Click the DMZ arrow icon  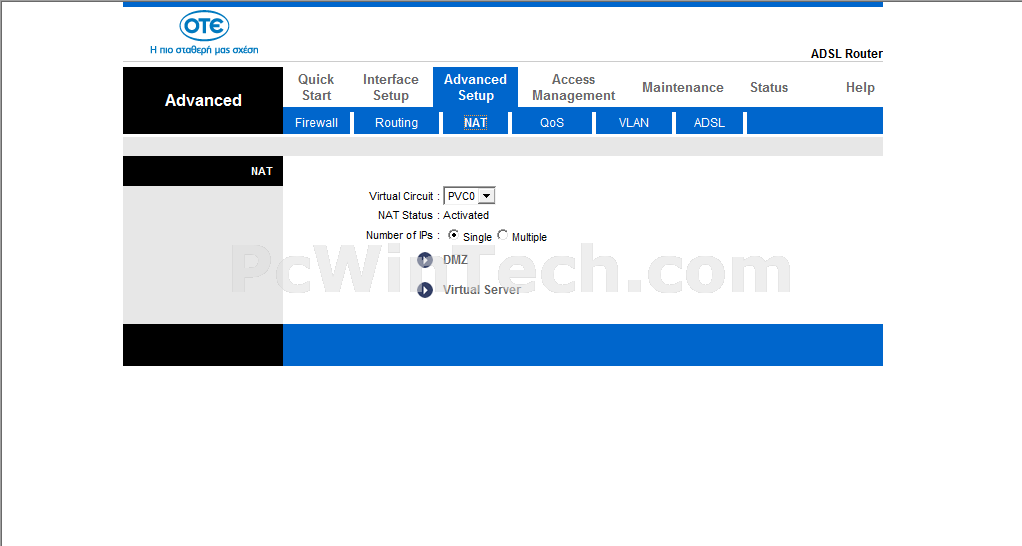(425, 260)
